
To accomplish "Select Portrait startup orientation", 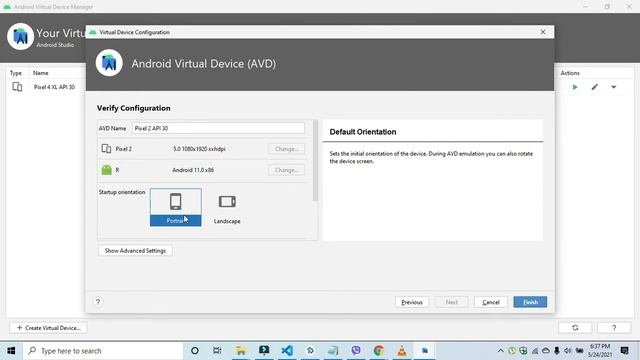I will click(176, 207).
